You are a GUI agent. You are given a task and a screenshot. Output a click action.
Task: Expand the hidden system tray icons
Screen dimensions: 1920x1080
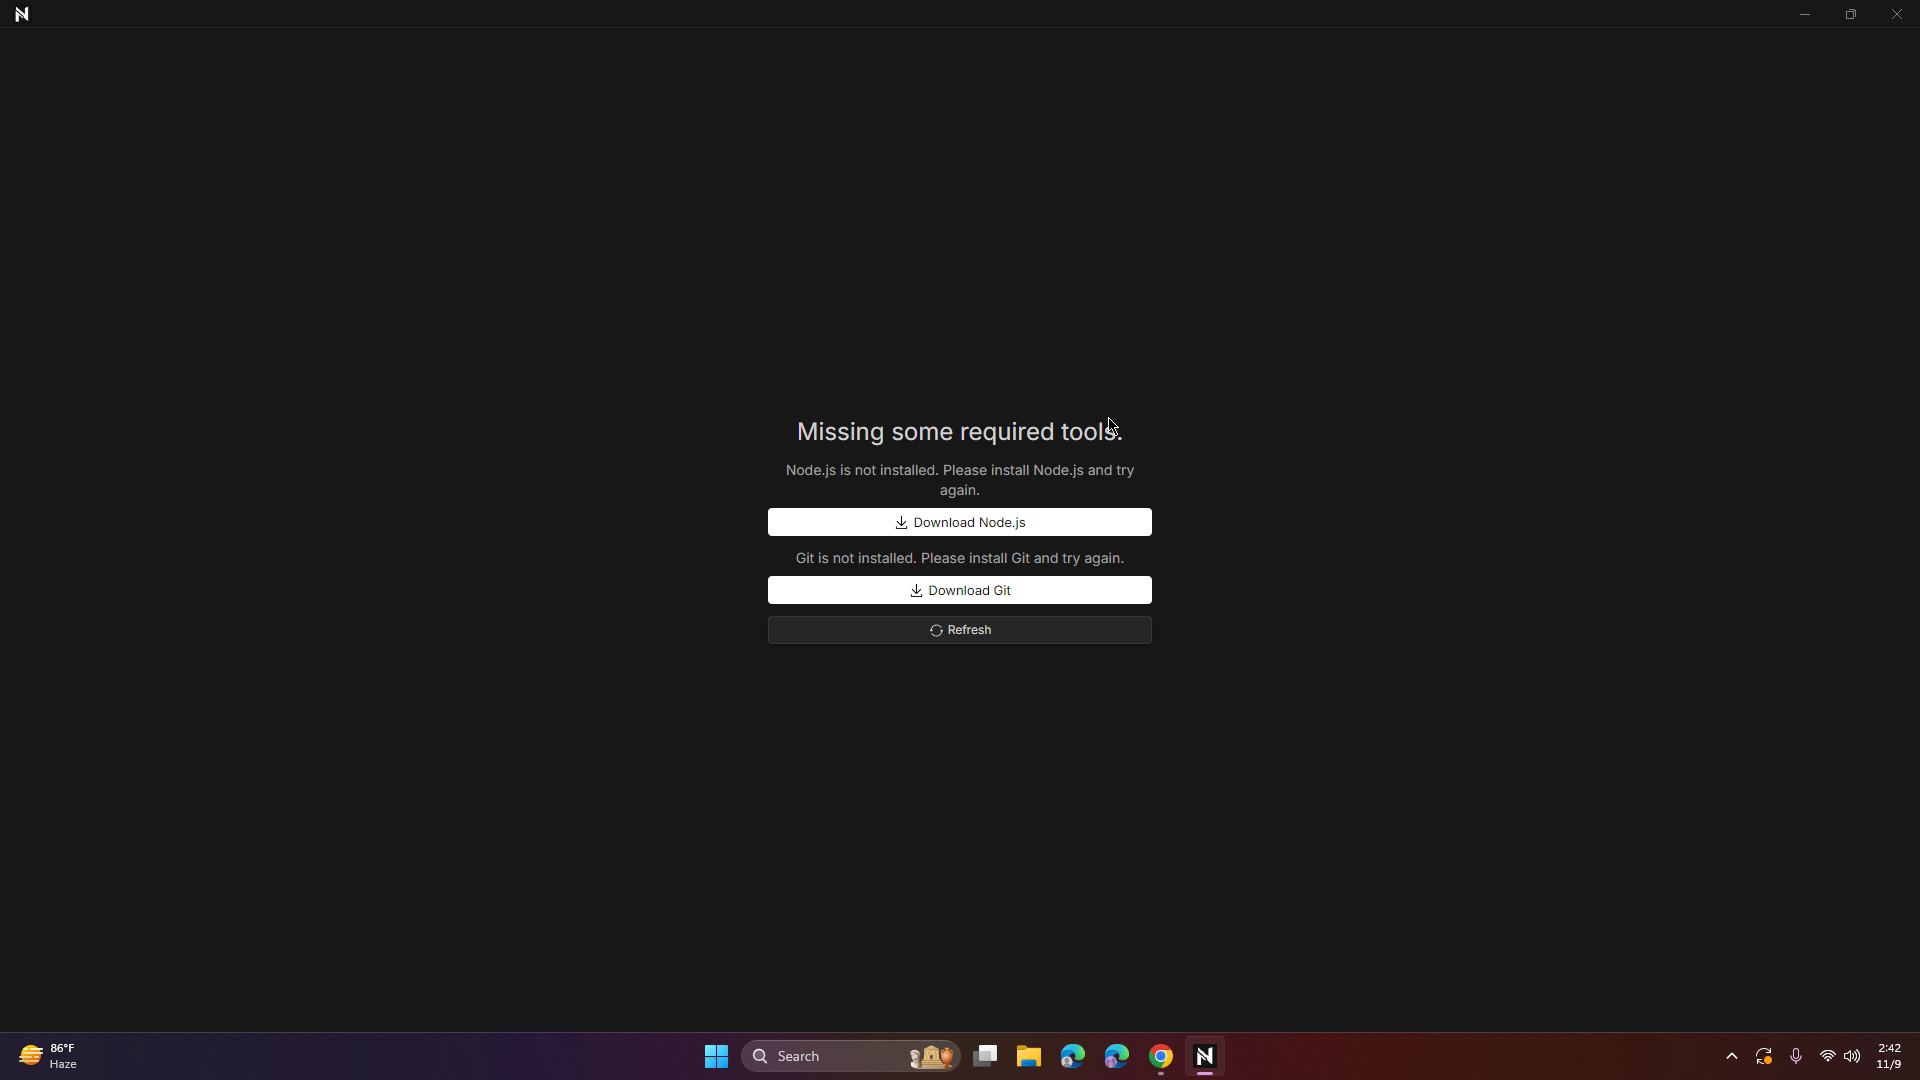coord(1732,1056)
